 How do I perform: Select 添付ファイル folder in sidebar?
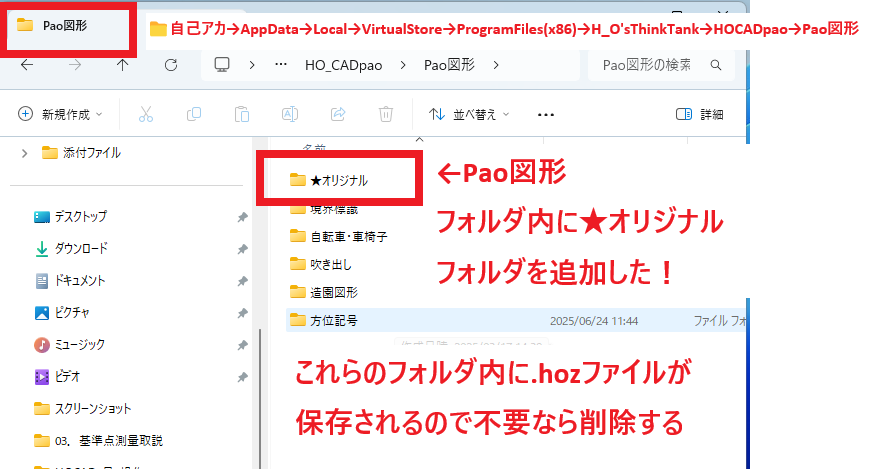click(x=81, y=153)
